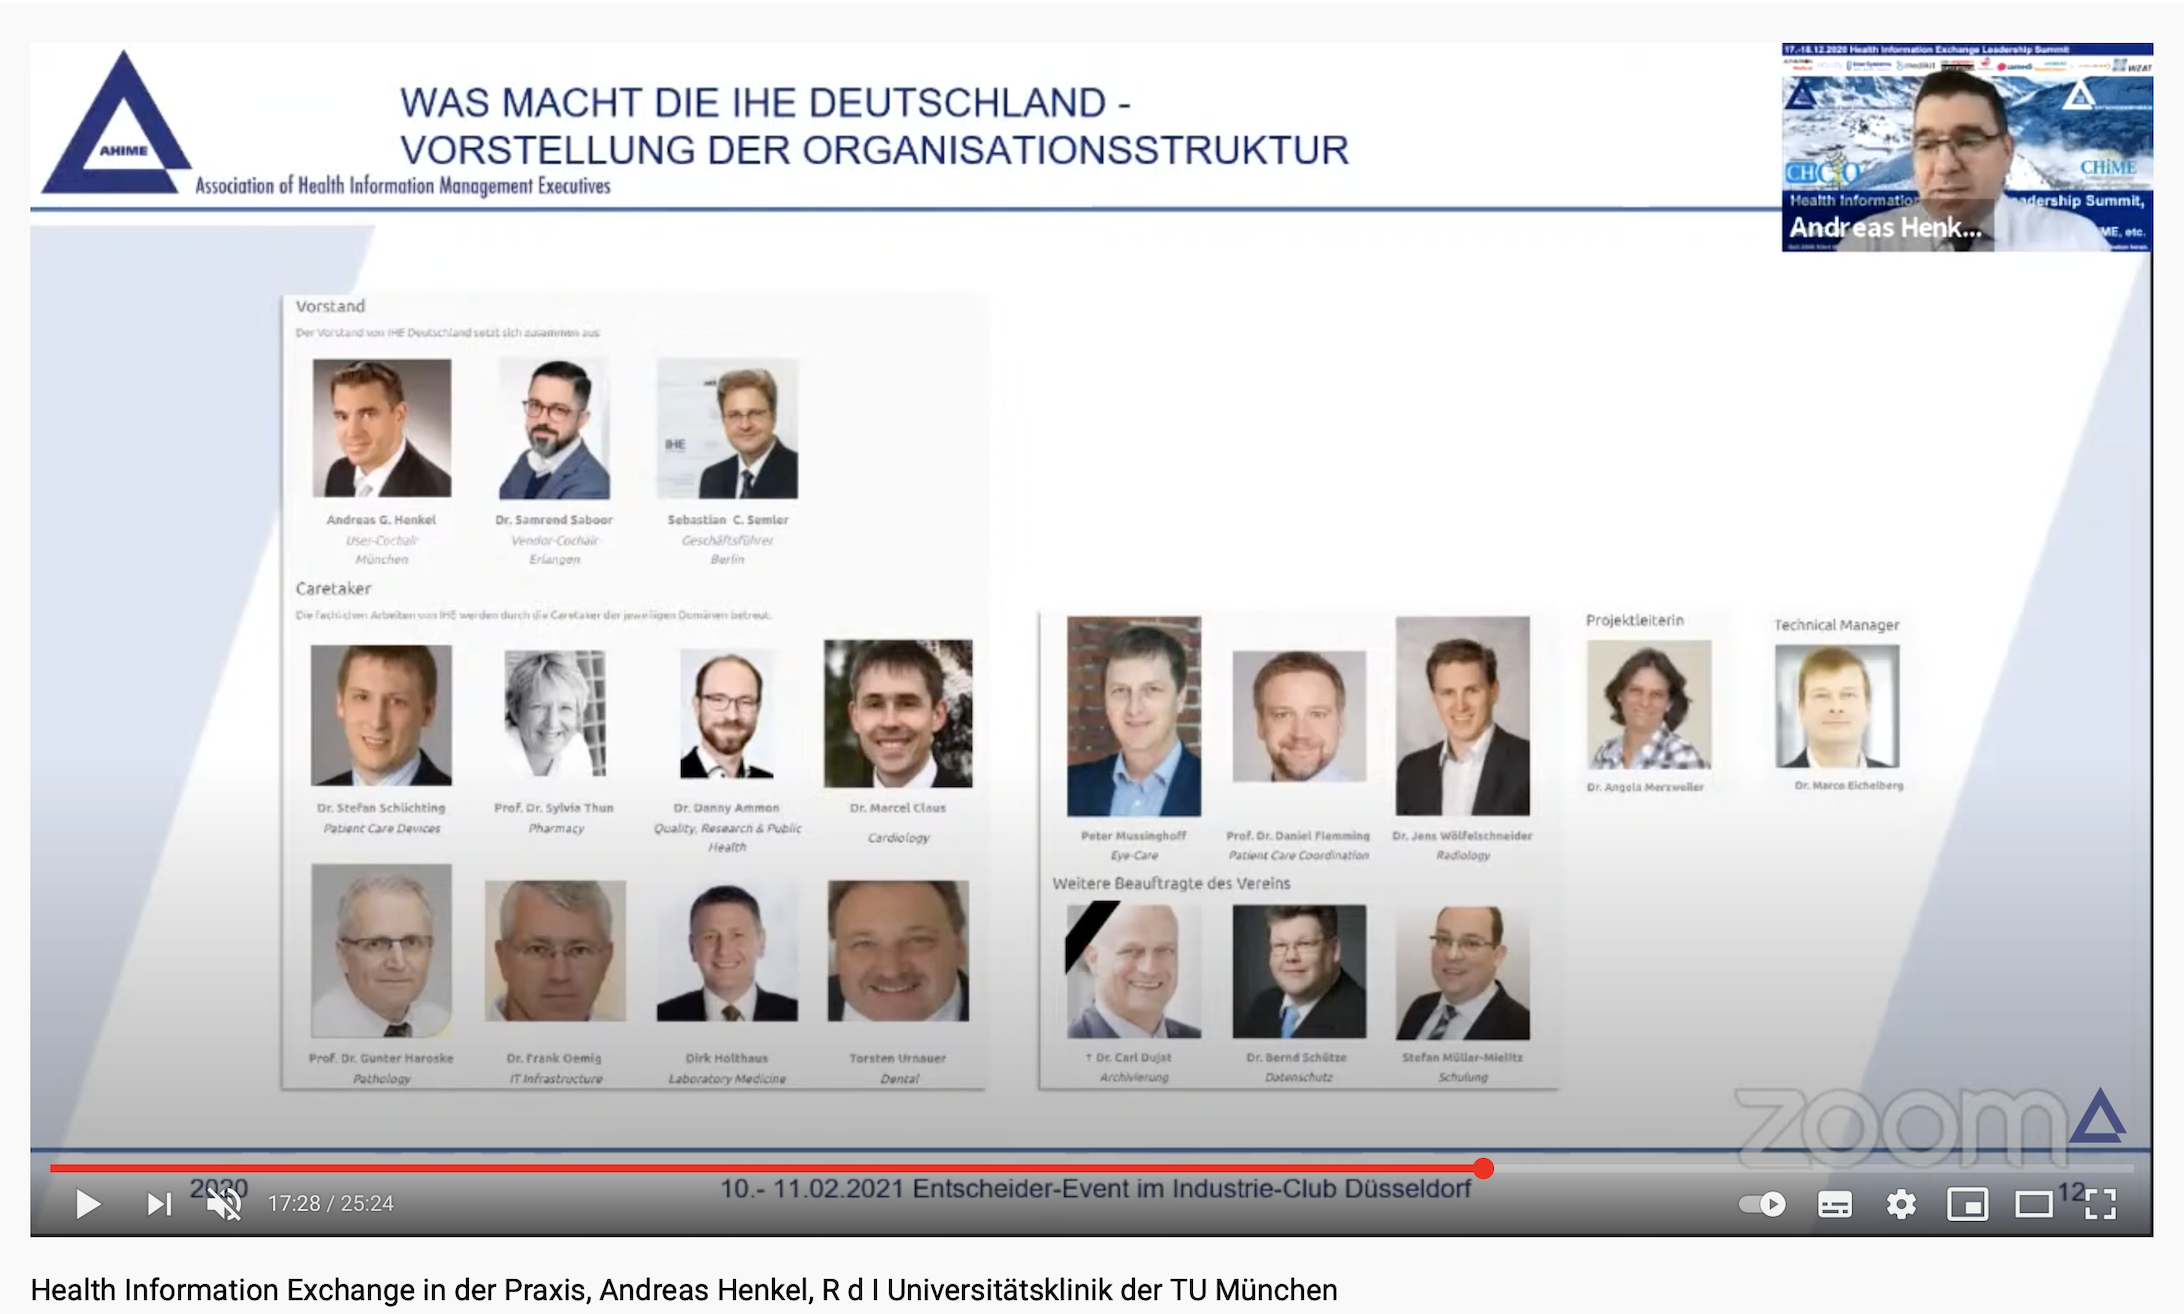The image size is (2184, 1314).
Task: Click the Dr. Jens Wölfelschneider portrait
Action: coord(1463,716)
